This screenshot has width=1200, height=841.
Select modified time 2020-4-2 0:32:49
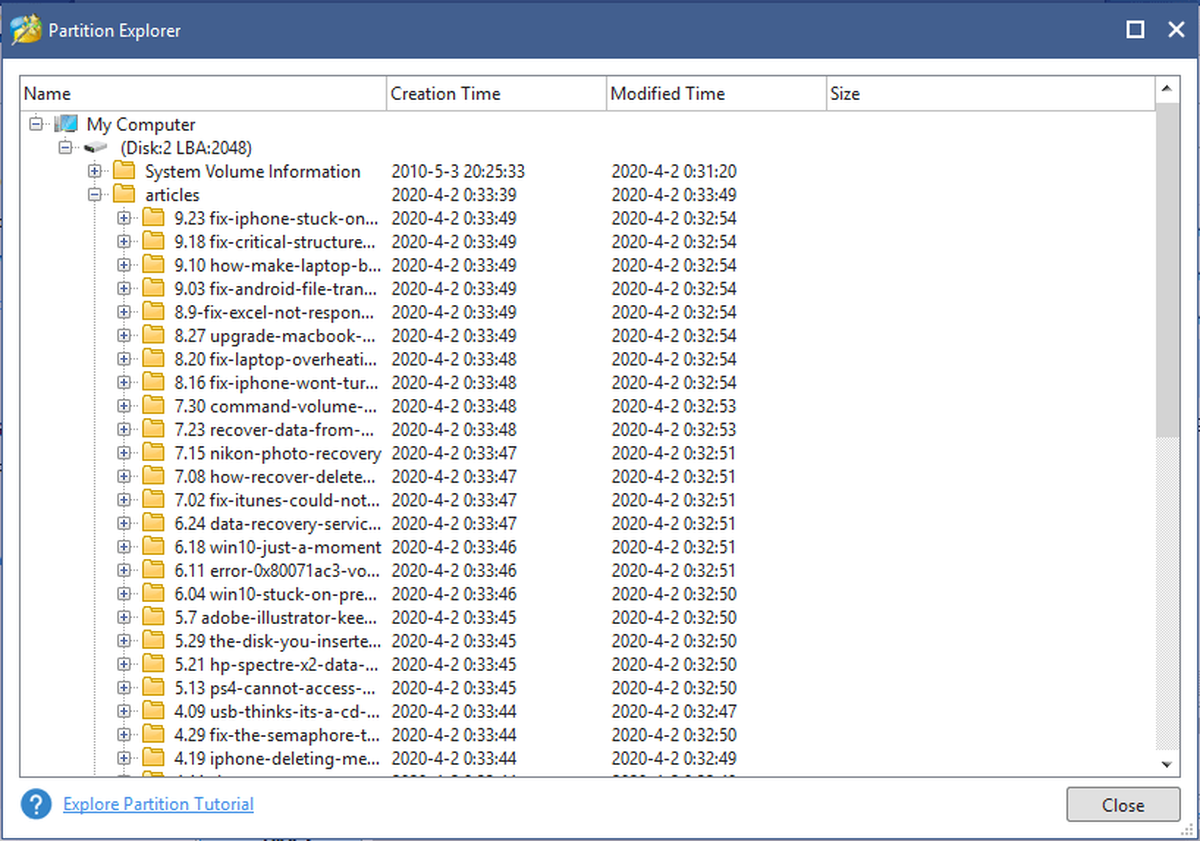click(x=674, y=759)
